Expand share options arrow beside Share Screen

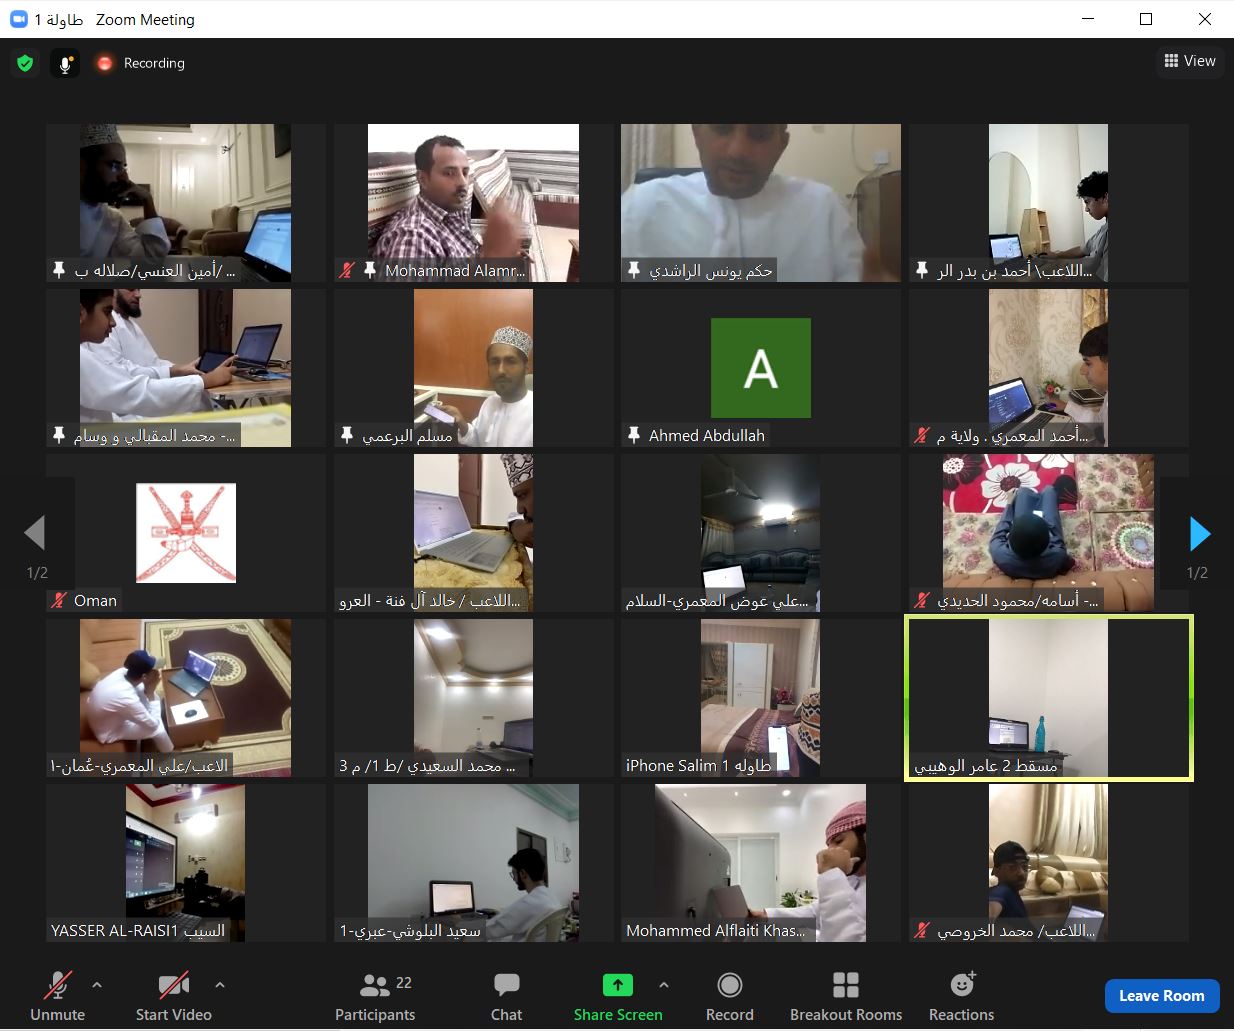coord(664,985)
